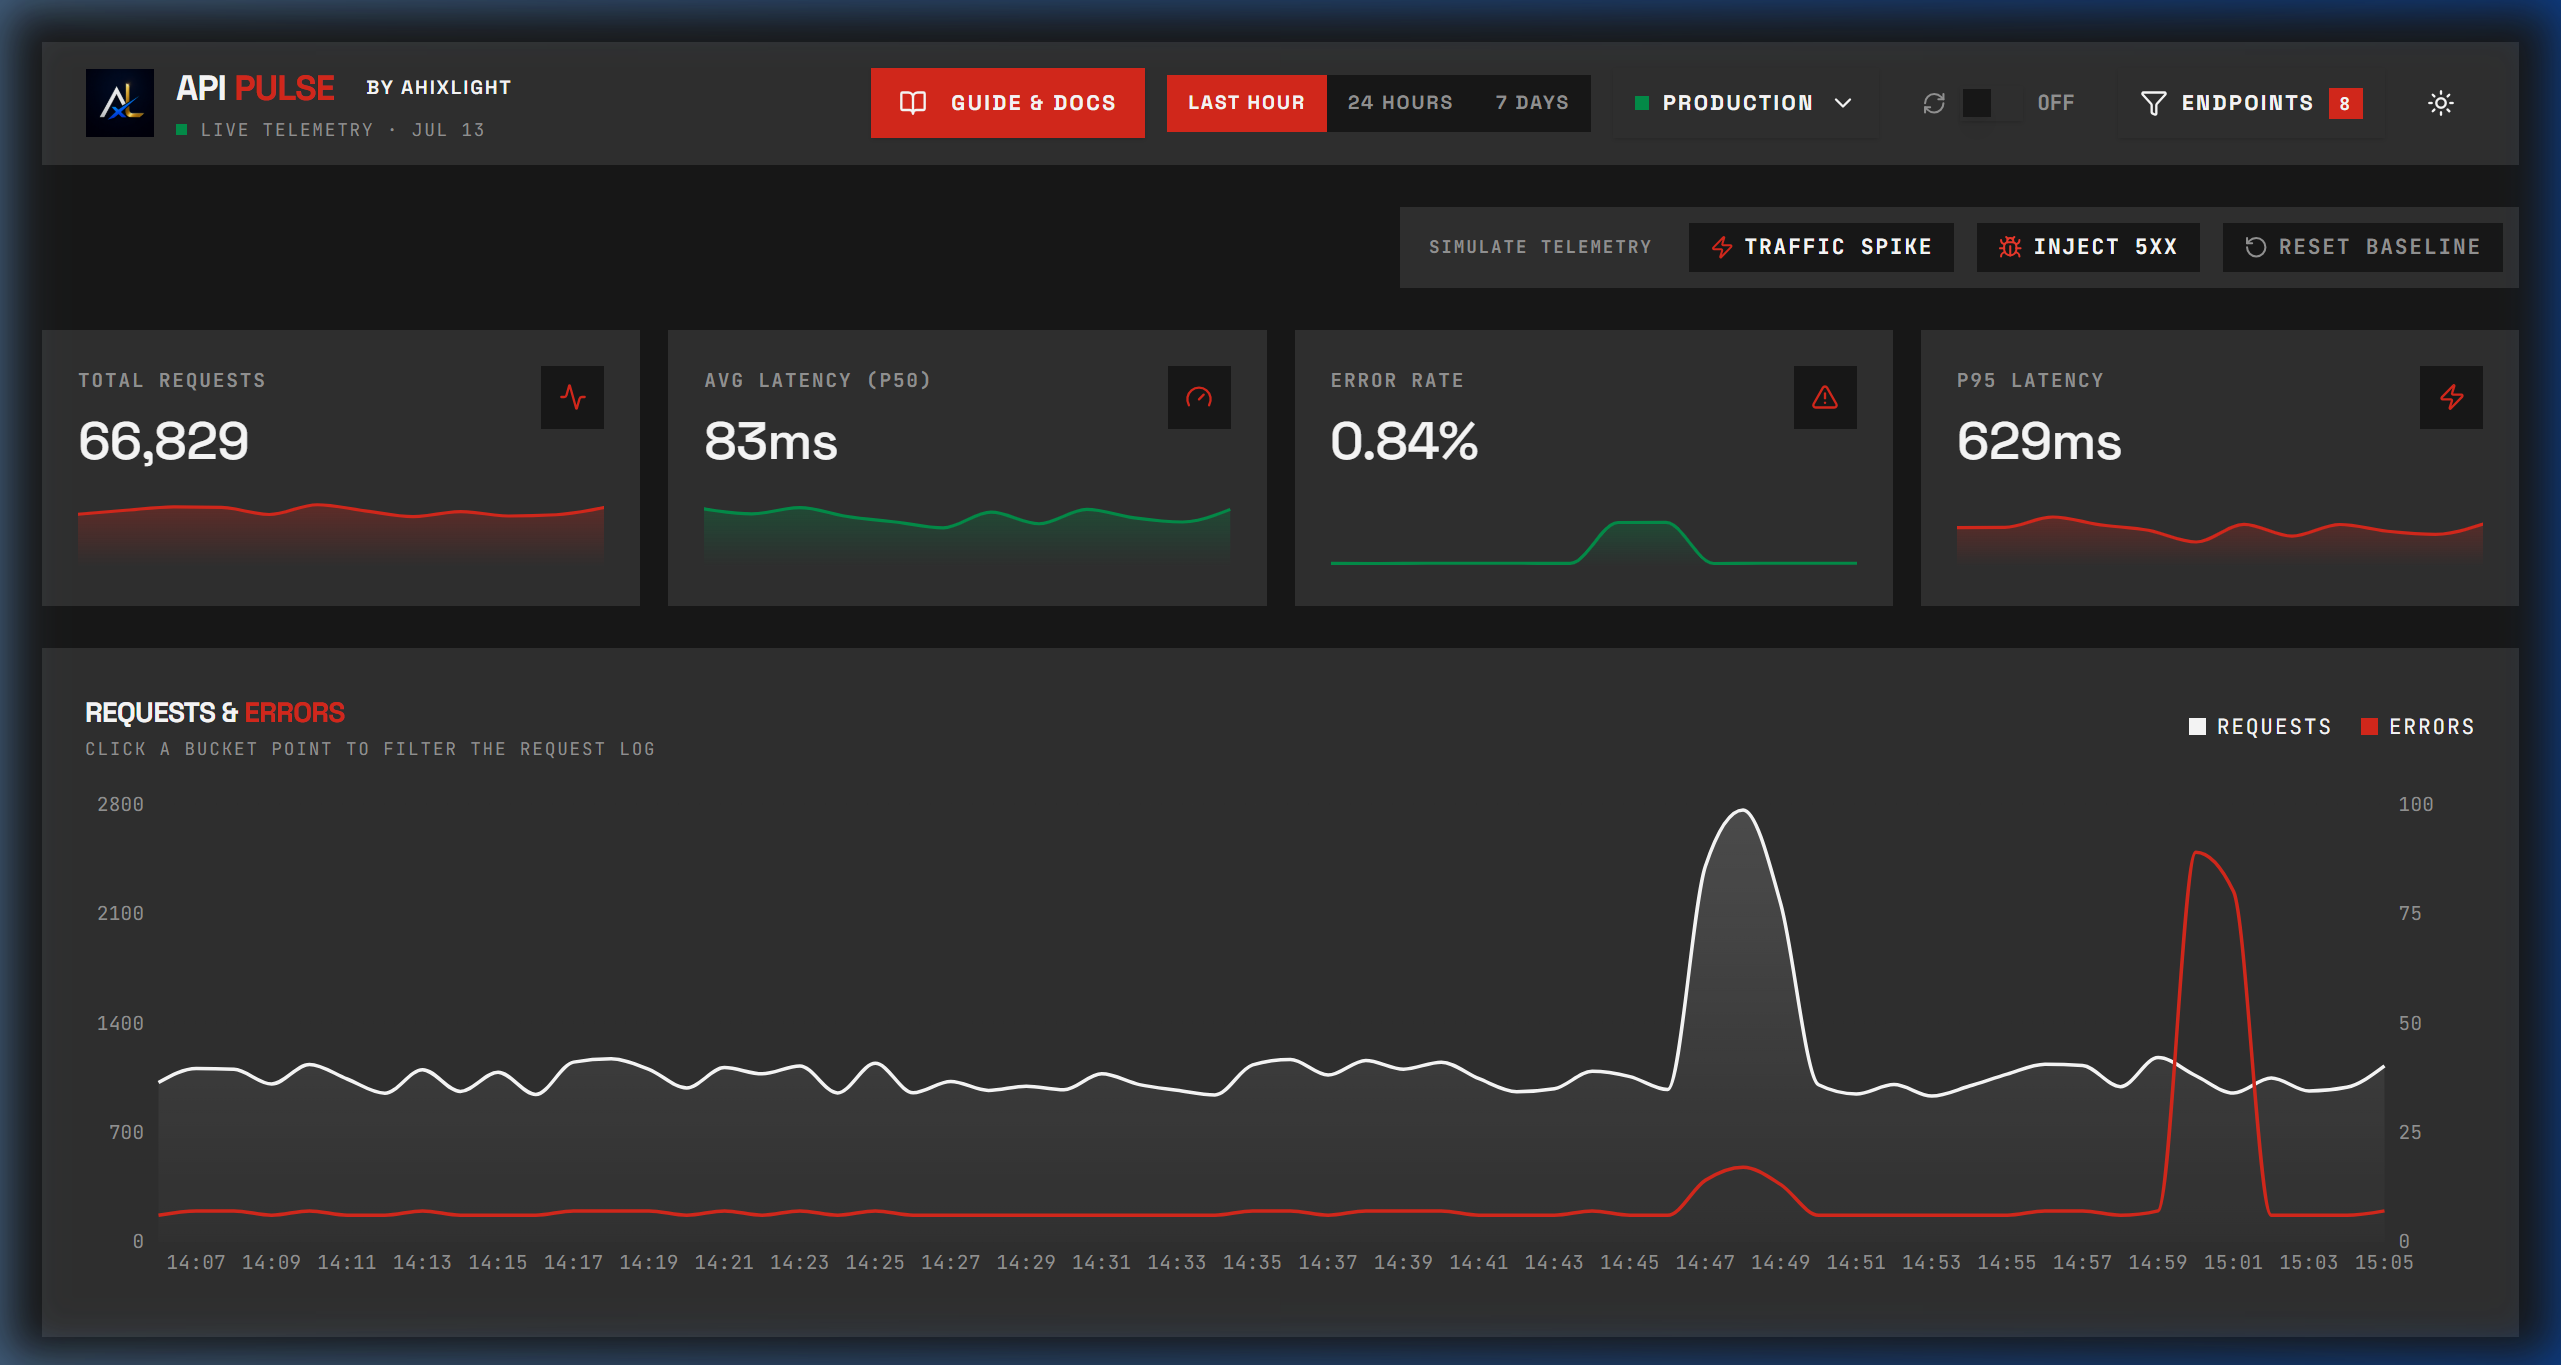
Task: Open Guide & Docs
Action: [1007, 103]
